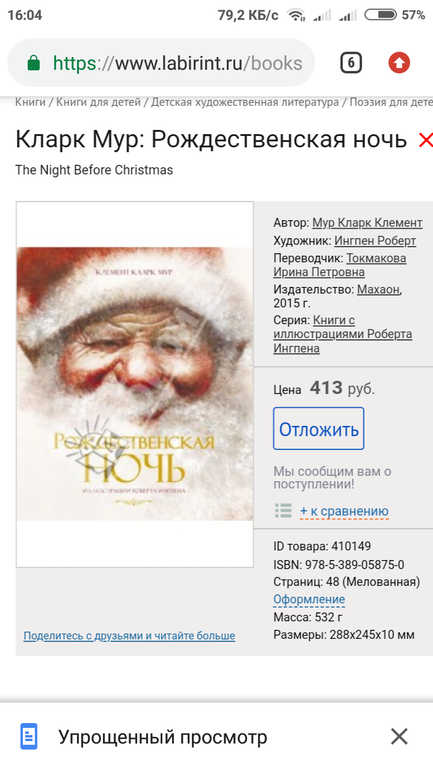Open illustrator link Ингпен Роберт
Screen dimensions: 433x770
pos(375,241)
